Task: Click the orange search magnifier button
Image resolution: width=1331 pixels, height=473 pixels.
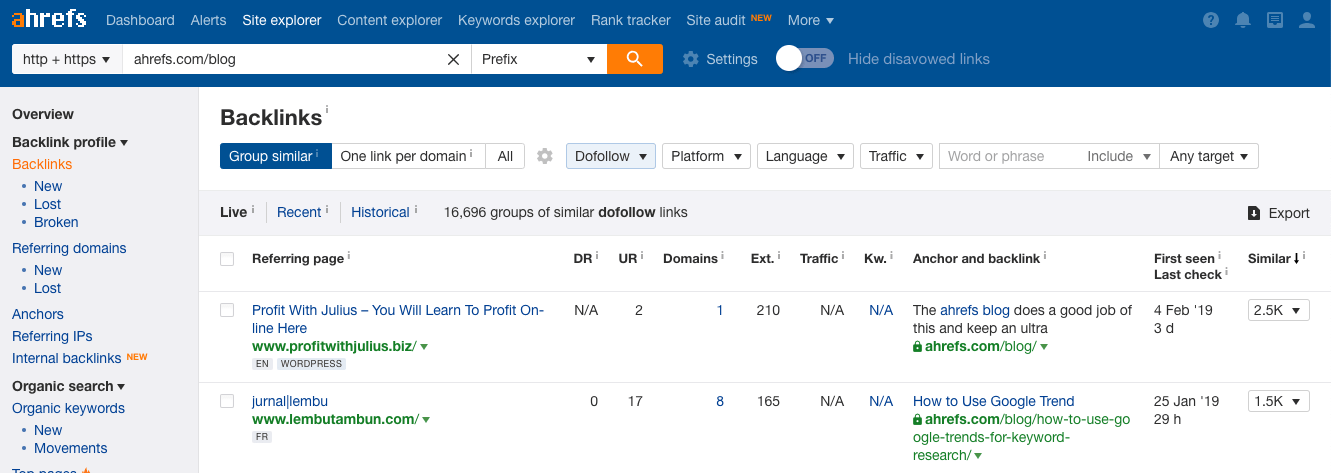Action: [634, 59]
